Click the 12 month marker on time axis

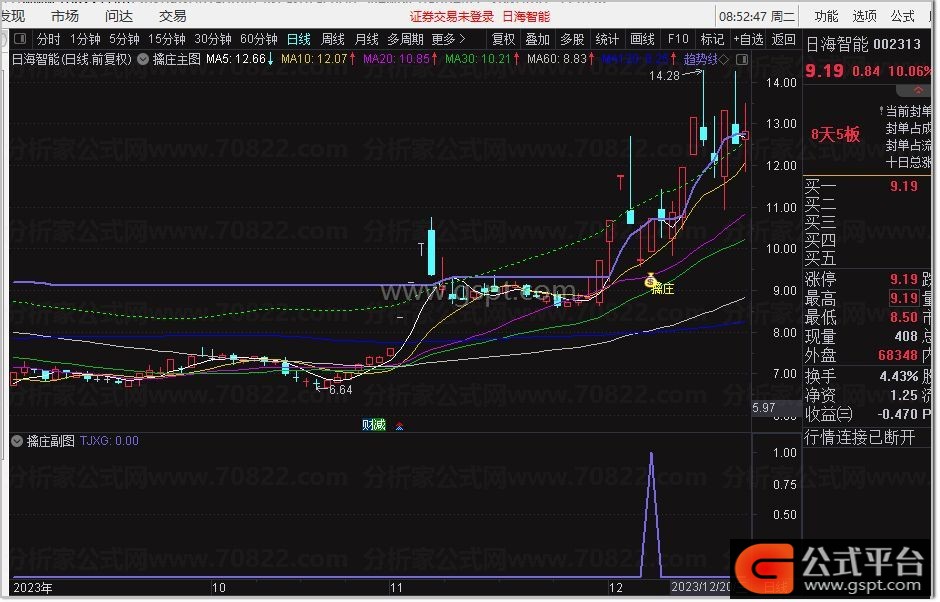point(616,588)
